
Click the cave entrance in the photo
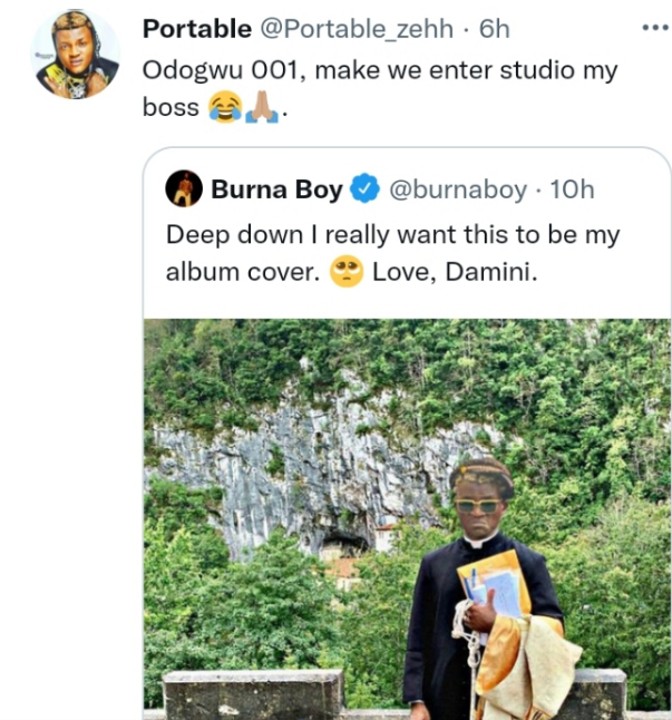click(x=344, y=546)
